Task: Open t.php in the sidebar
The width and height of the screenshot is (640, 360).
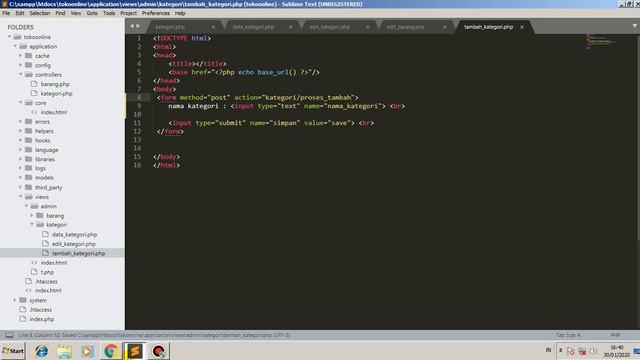Action: coord(47,272)
